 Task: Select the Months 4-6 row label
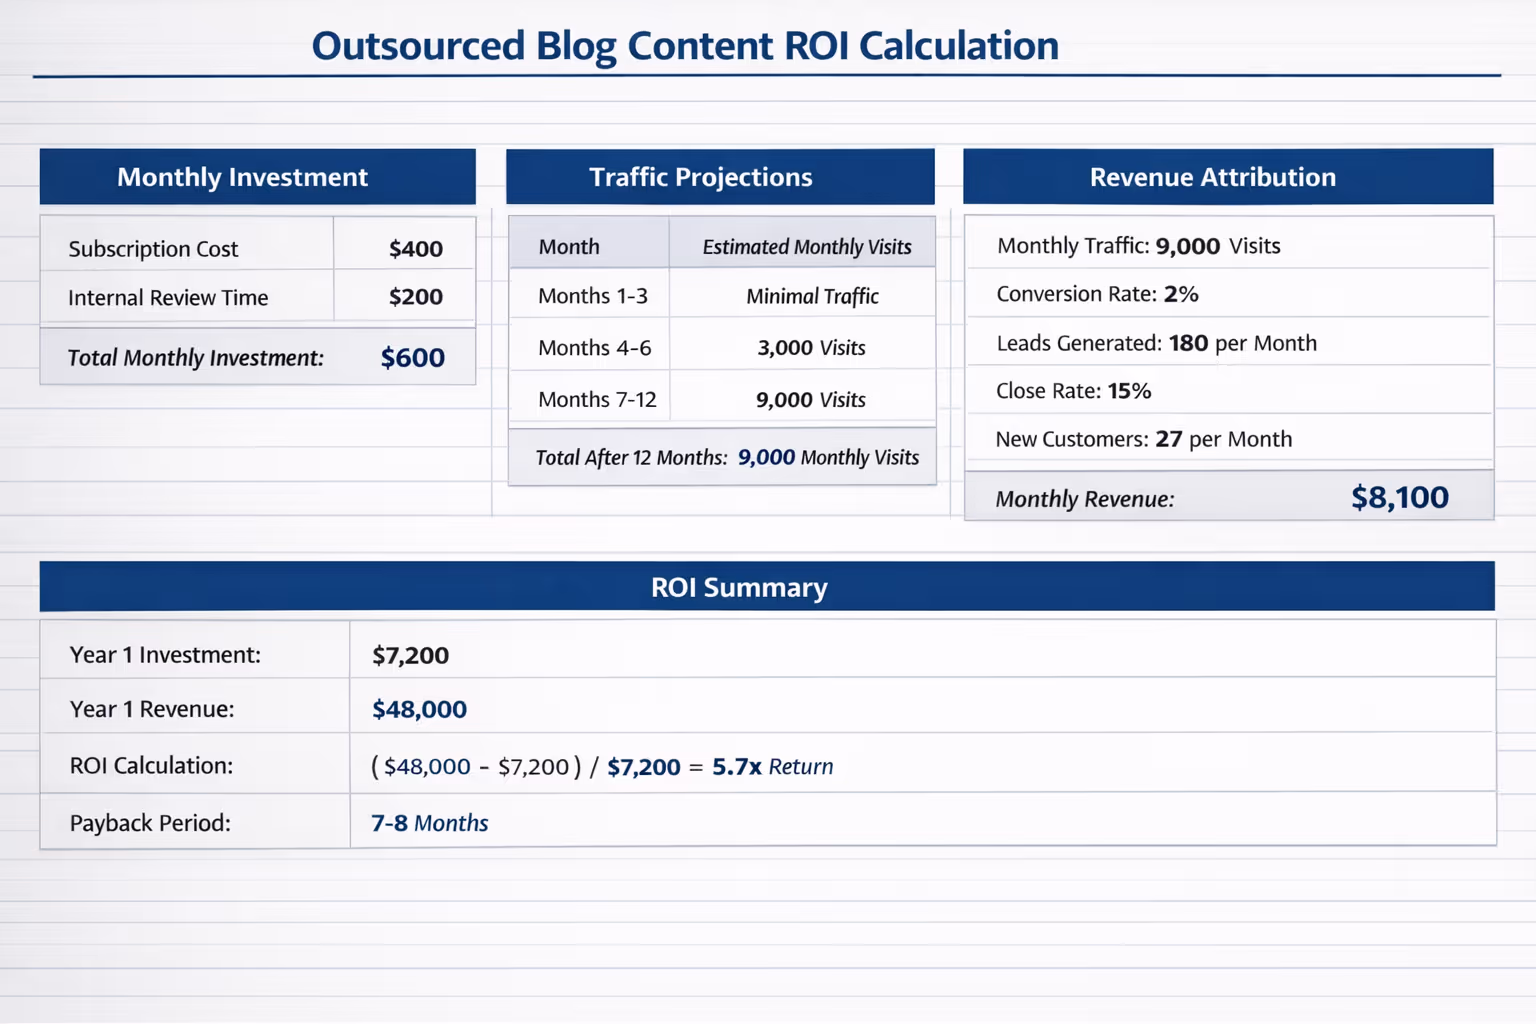point(594,348)
